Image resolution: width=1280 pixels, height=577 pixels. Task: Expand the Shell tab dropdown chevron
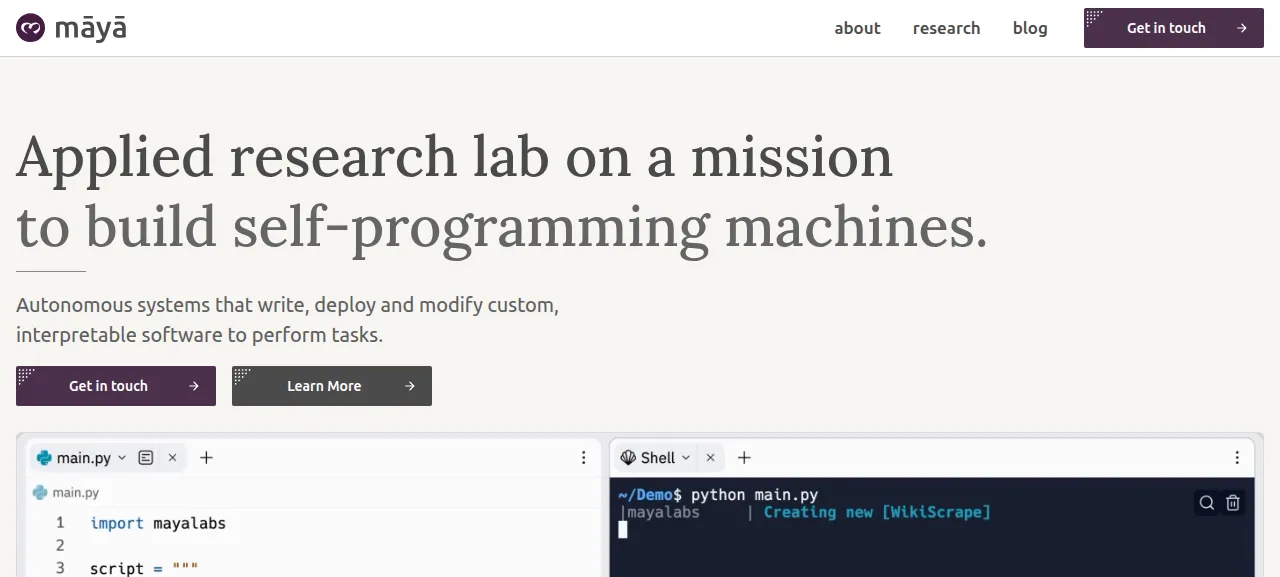[x=686, y=458]
